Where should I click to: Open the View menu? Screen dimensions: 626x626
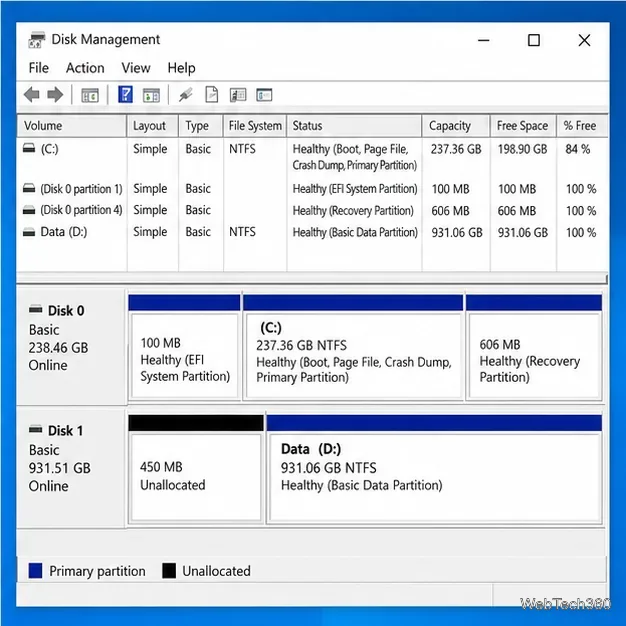click(136, 68)
